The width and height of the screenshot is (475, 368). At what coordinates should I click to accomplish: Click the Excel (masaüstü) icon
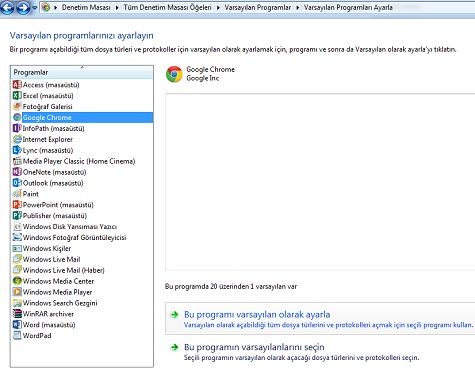[17, 96]
